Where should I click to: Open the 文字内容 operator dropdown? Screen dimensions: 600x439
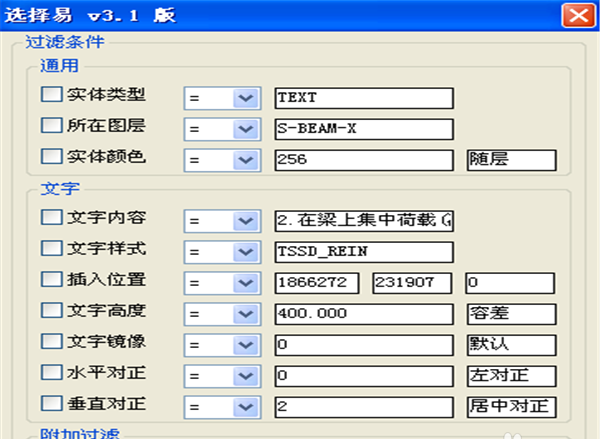point(245,220)
